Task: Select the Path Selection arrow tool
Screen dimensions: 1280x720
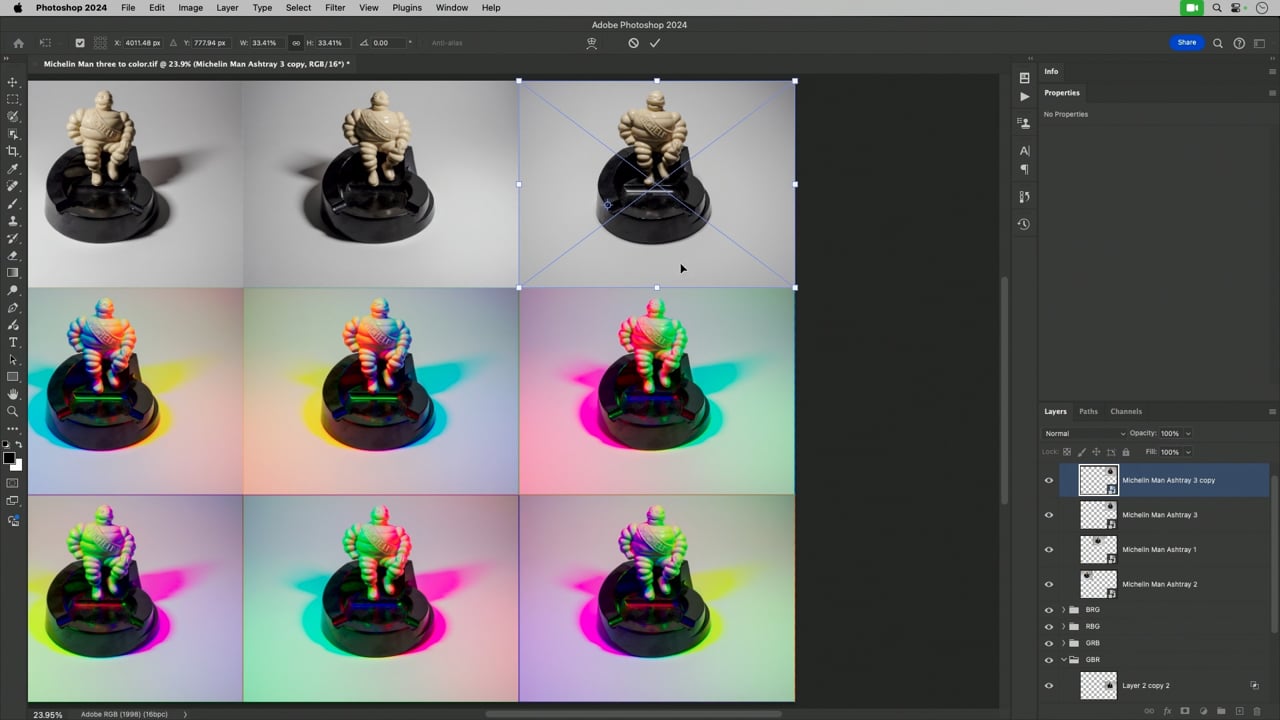Action: 13,360
